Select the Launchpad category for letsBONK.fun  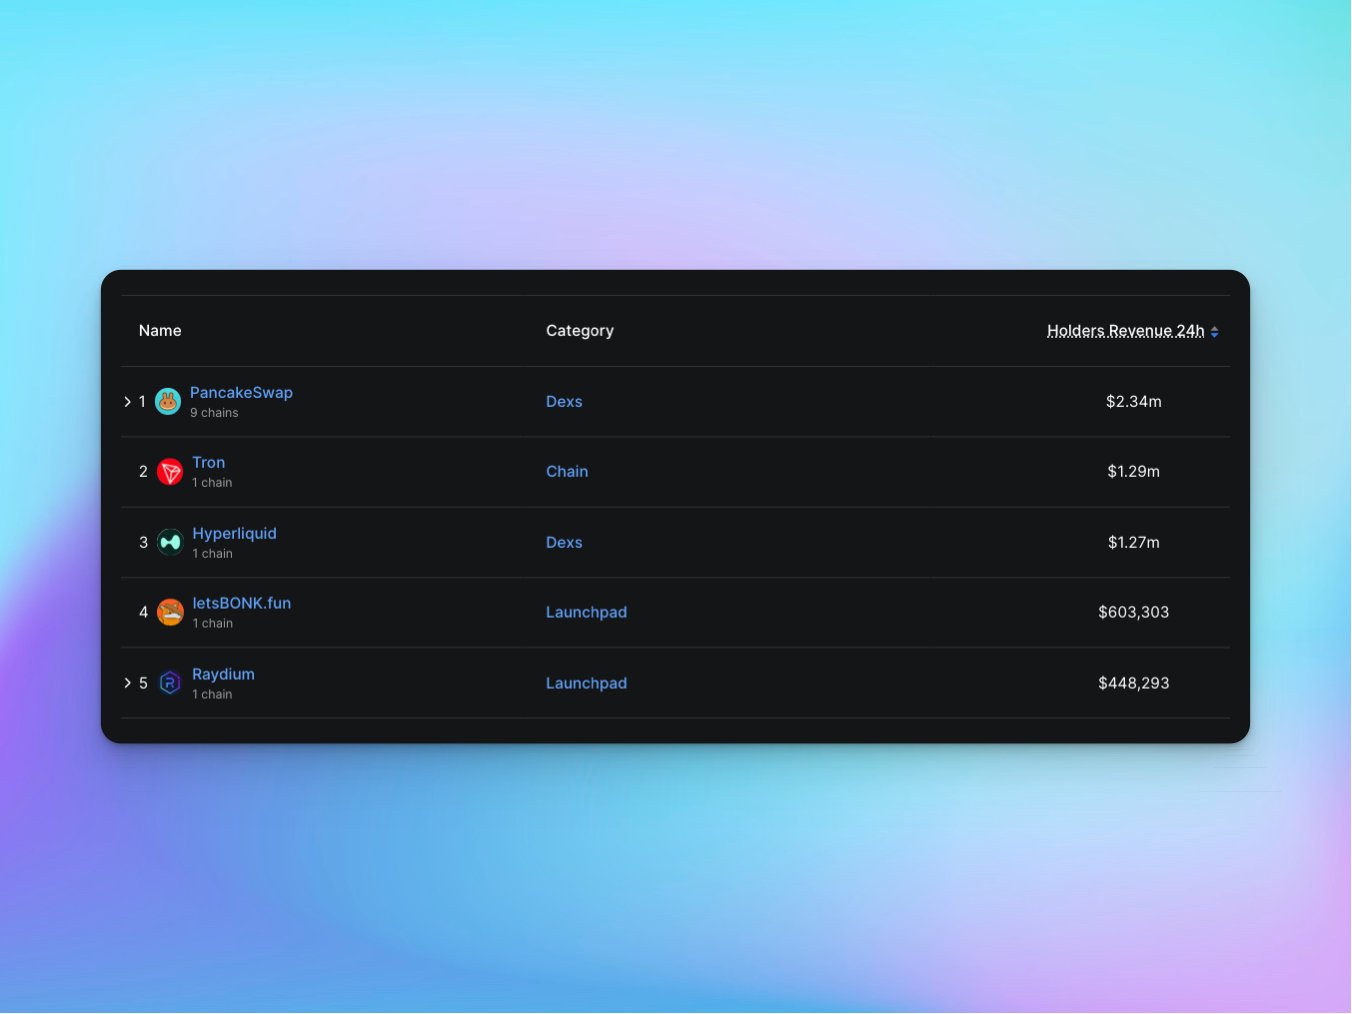(586, 613)
